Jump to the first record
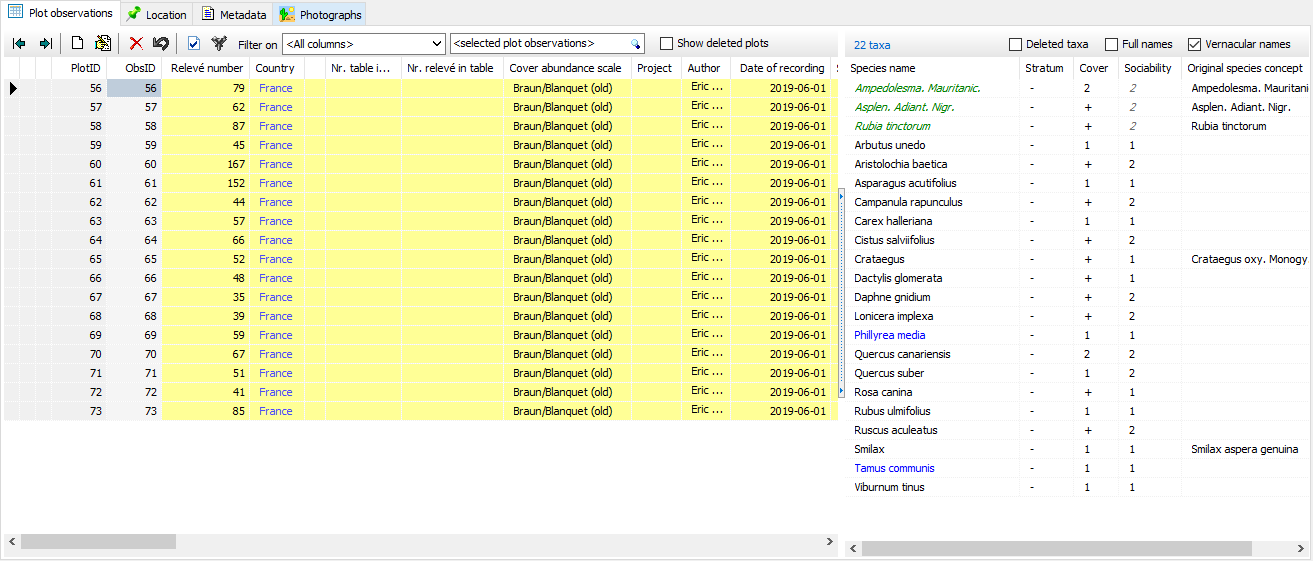The image size is (1313, 561). pos(19,44)
